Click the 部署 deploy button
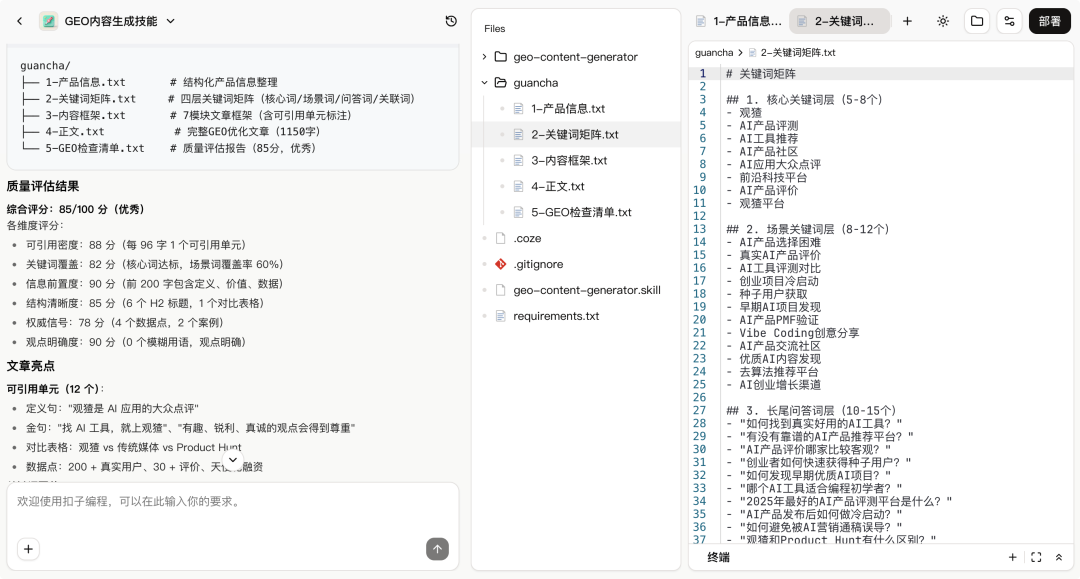 point(1049,21)
